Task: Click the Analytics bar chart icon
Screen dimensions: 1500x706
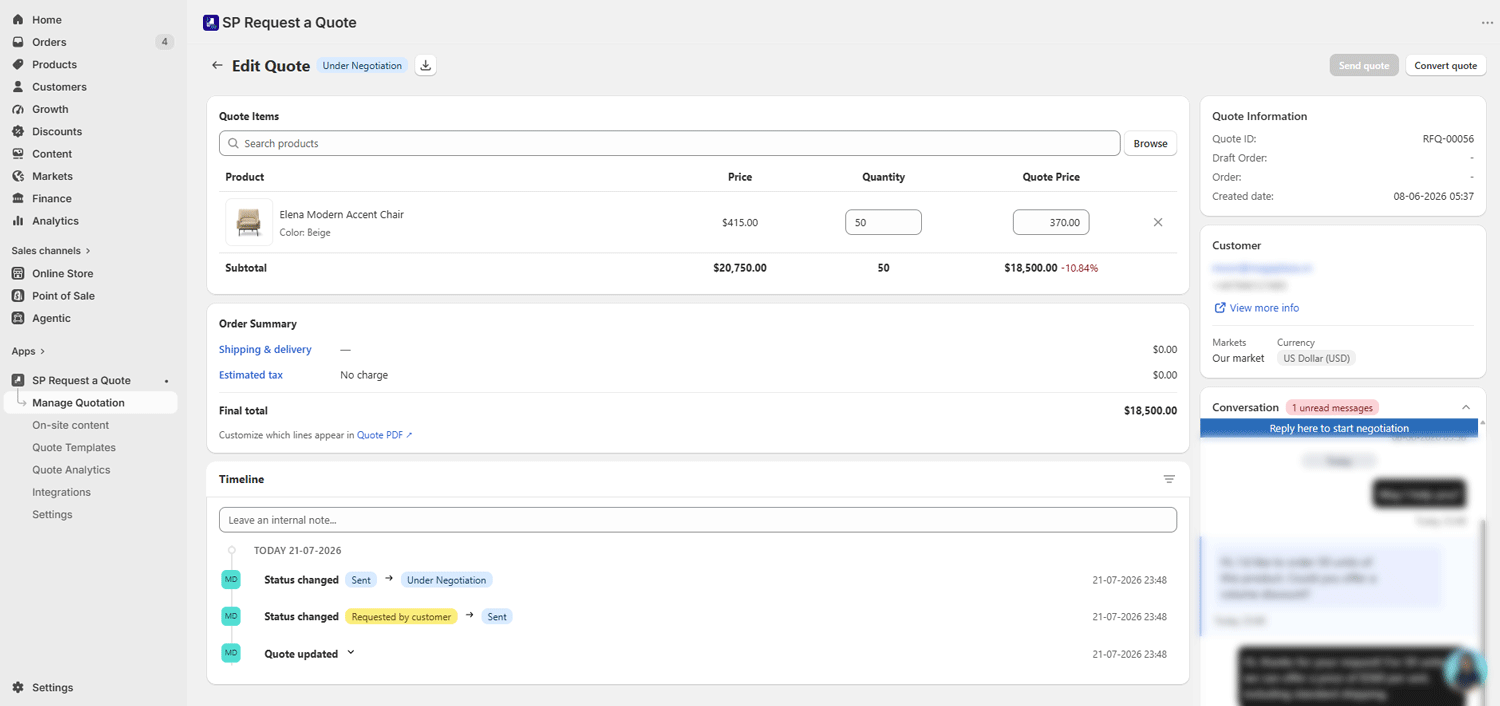Action: [x=18, y=221]
